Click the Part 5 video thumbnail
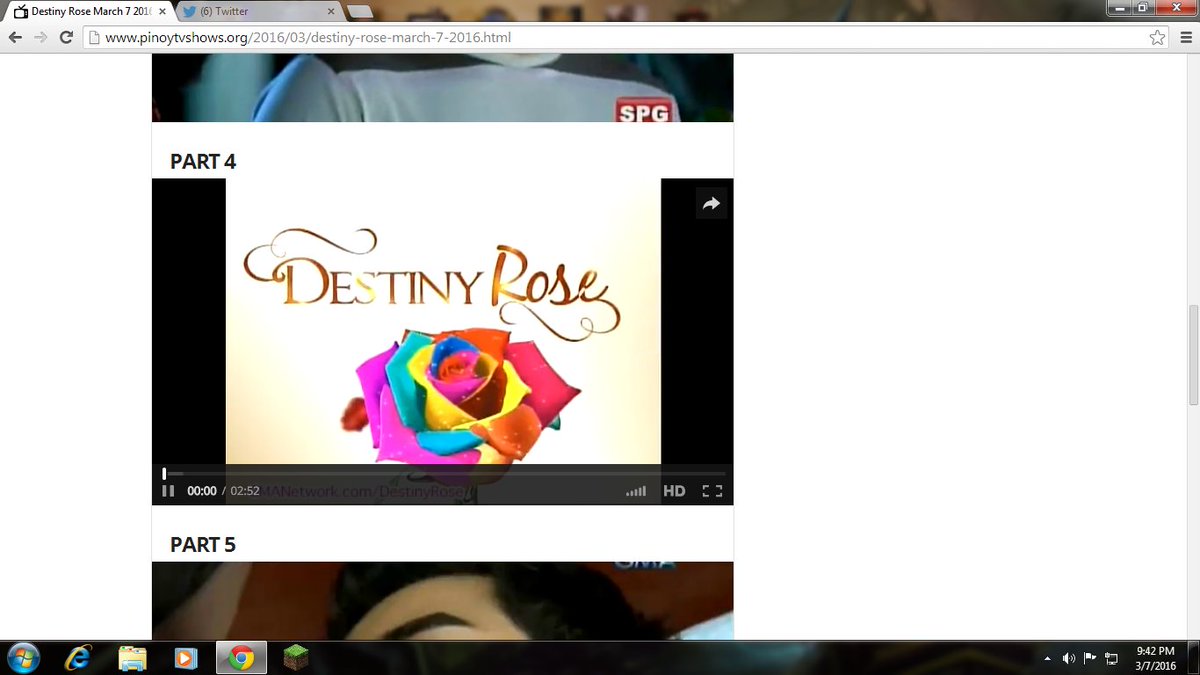Image resolution: width=1200 pixels, height=675 pixels. (x=442, y=600)
